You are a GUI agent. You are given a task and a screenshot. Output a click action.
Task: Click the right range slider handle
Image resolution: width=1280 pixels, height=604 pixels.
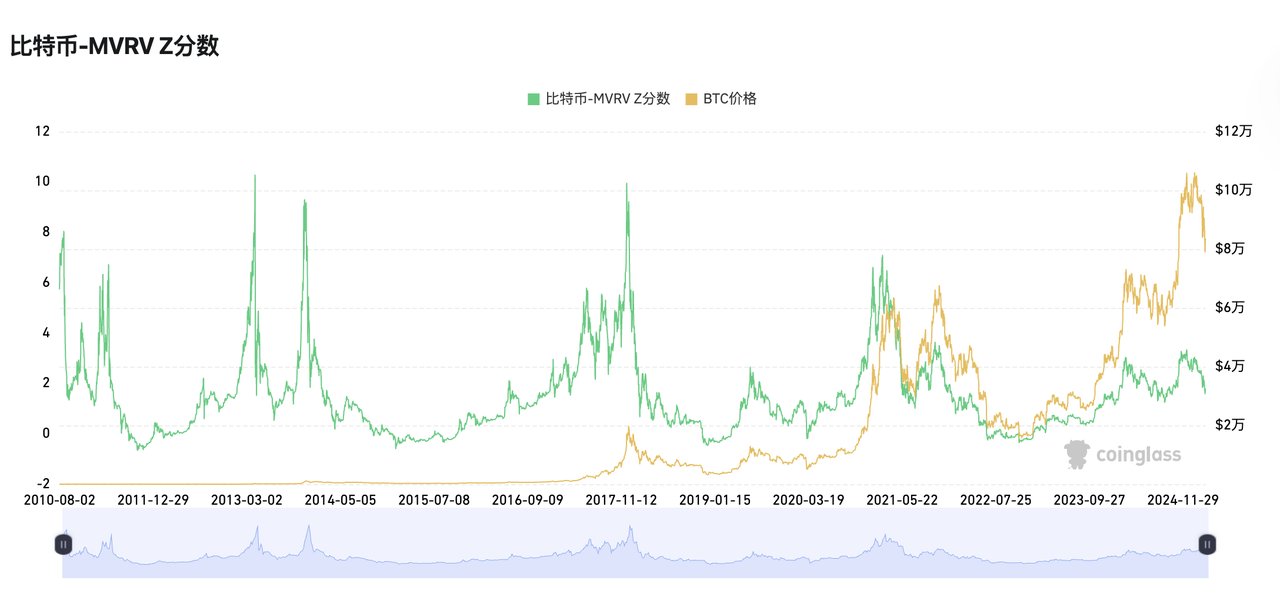(x=1208, y=544)
